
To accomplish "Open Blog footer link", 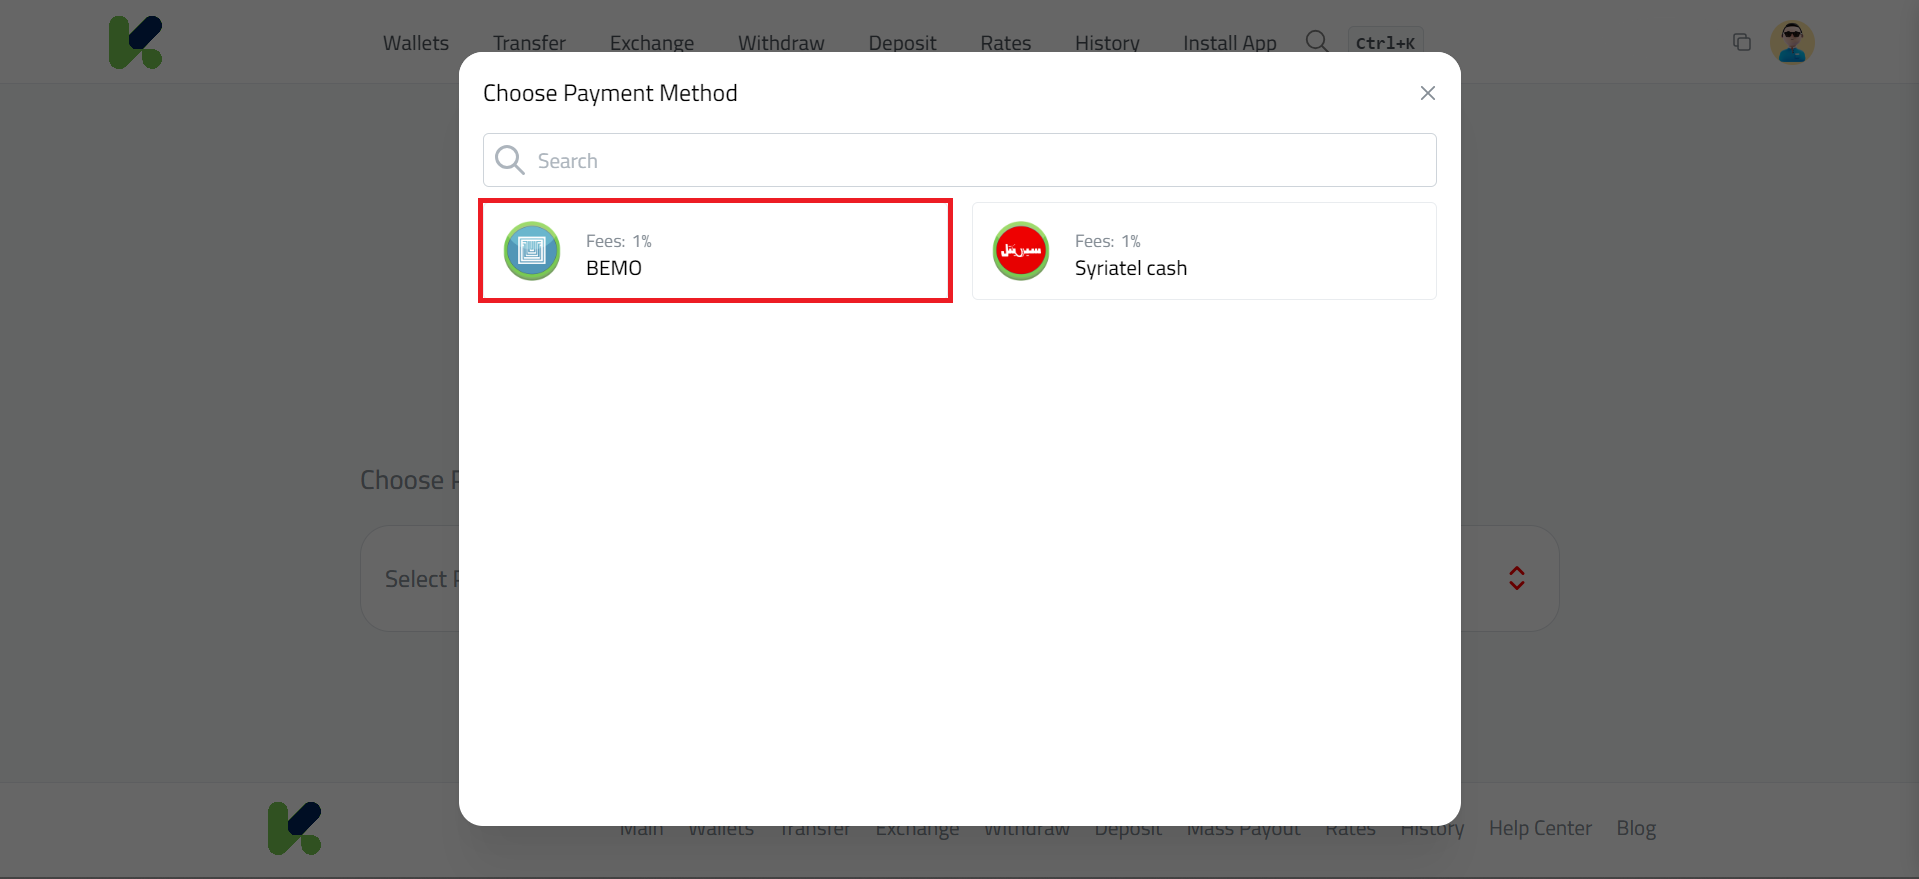I will click(x=1636, y=828).
